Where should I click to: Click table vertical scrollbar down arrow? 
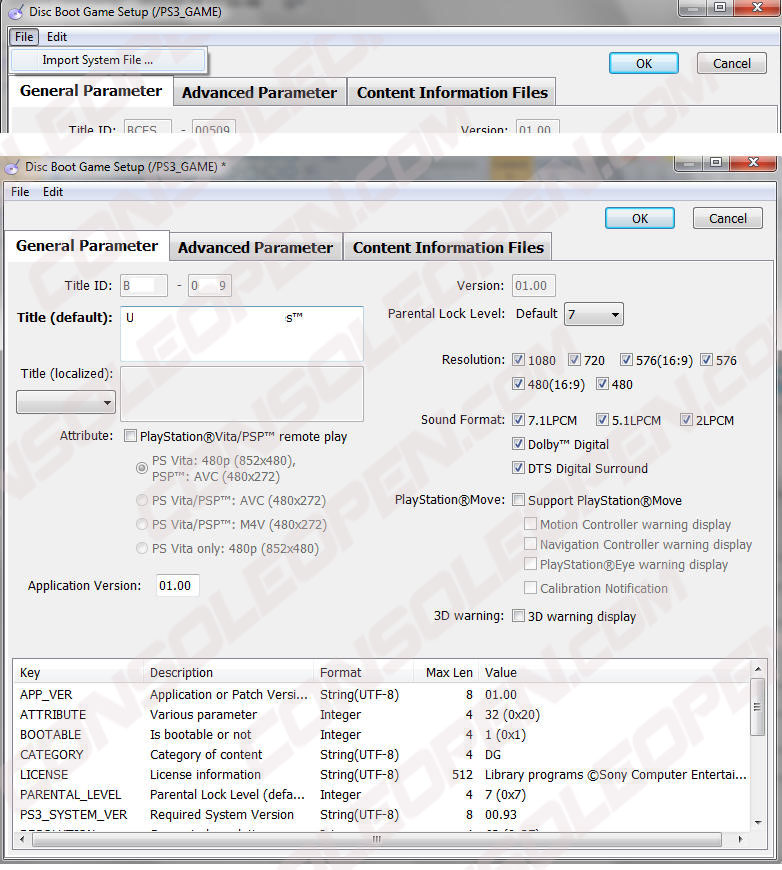point(758,822)
